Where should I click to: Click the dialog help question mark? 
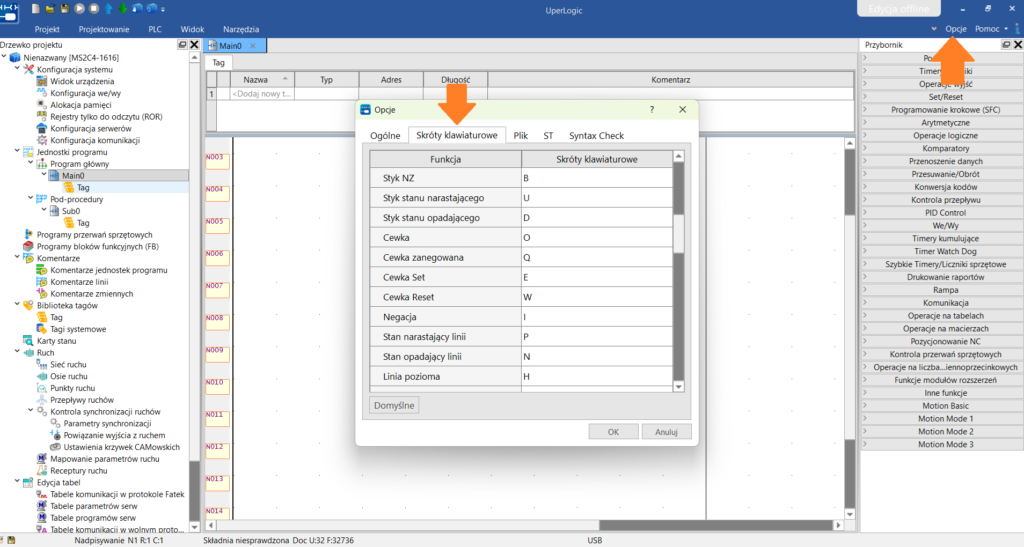[x=652, y=110]
